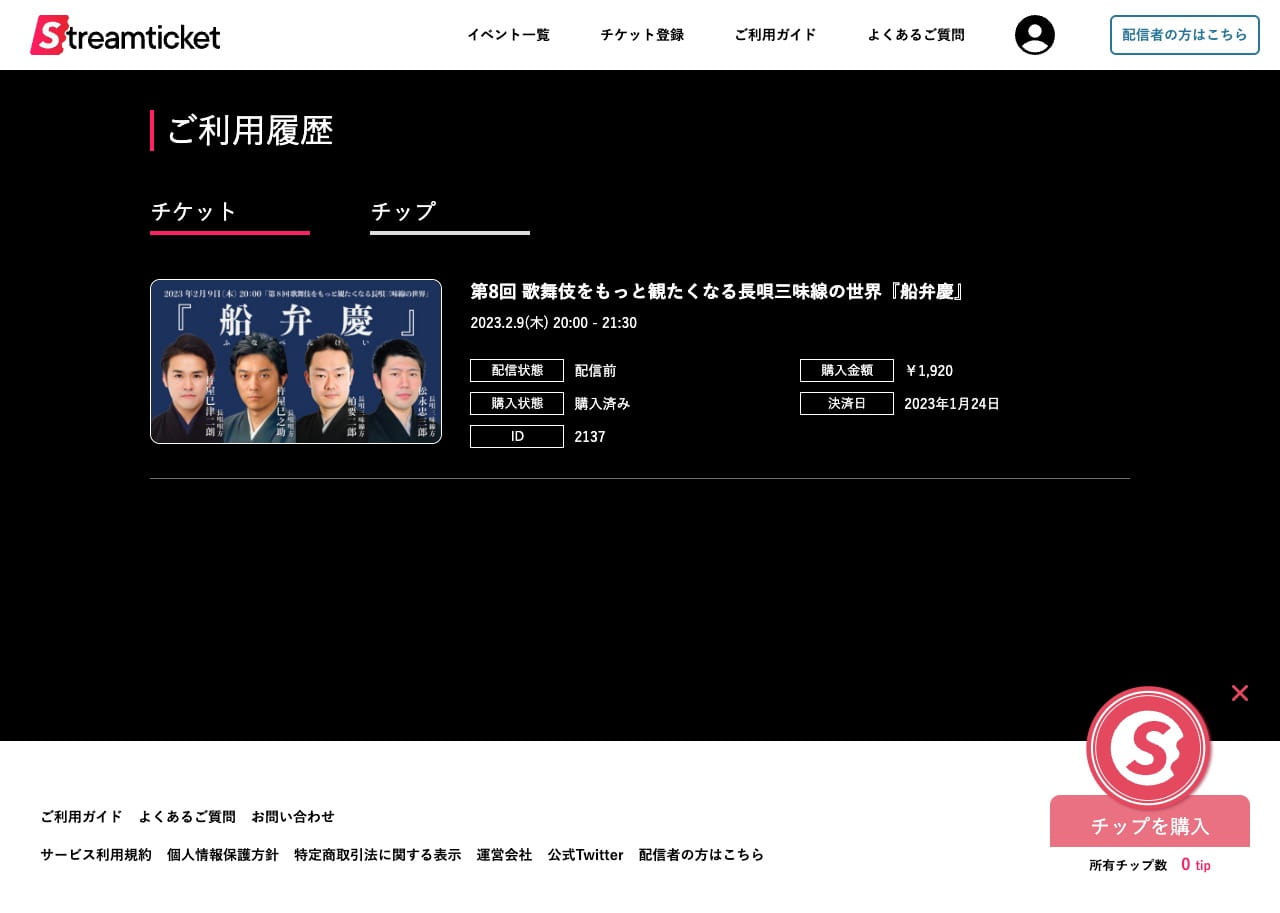Click the ticket ID value 2137
Image resolution: width=1280 pixels, height=913 pixels.
coord(590,437)
